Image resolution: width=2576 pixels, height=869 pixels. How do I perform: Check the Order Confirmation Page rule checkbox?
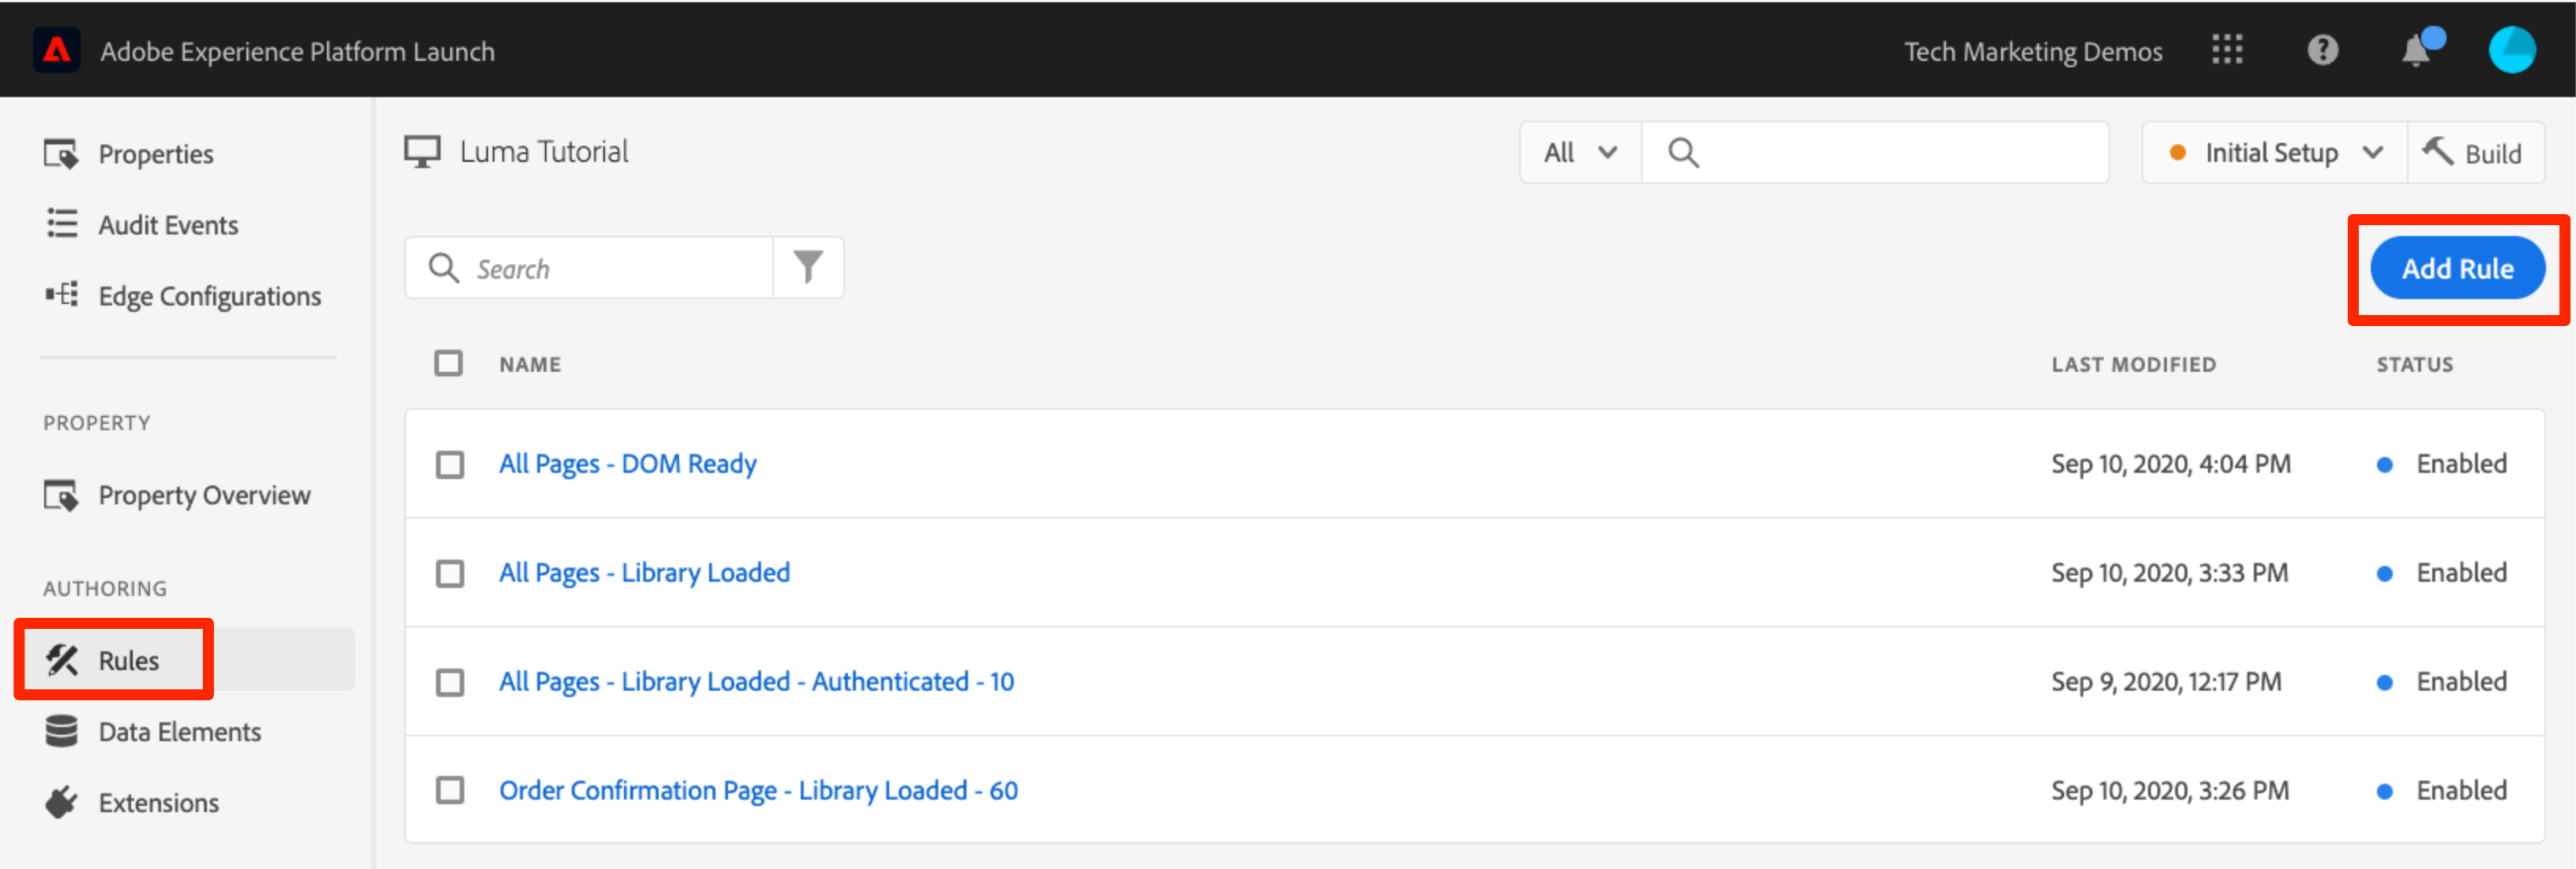pos(450,790)
